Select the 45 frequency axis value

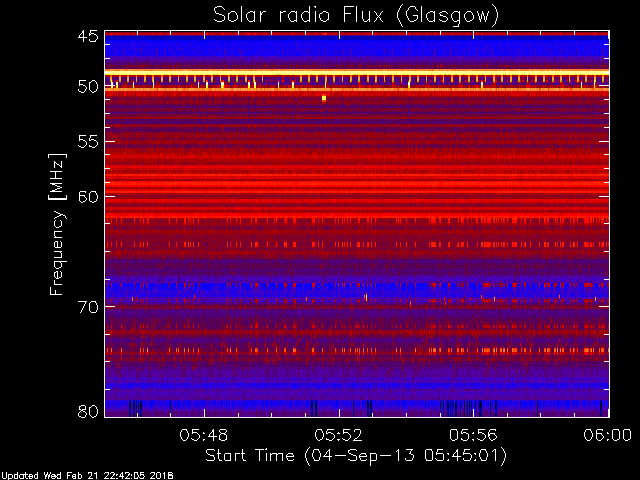[88, 36]
